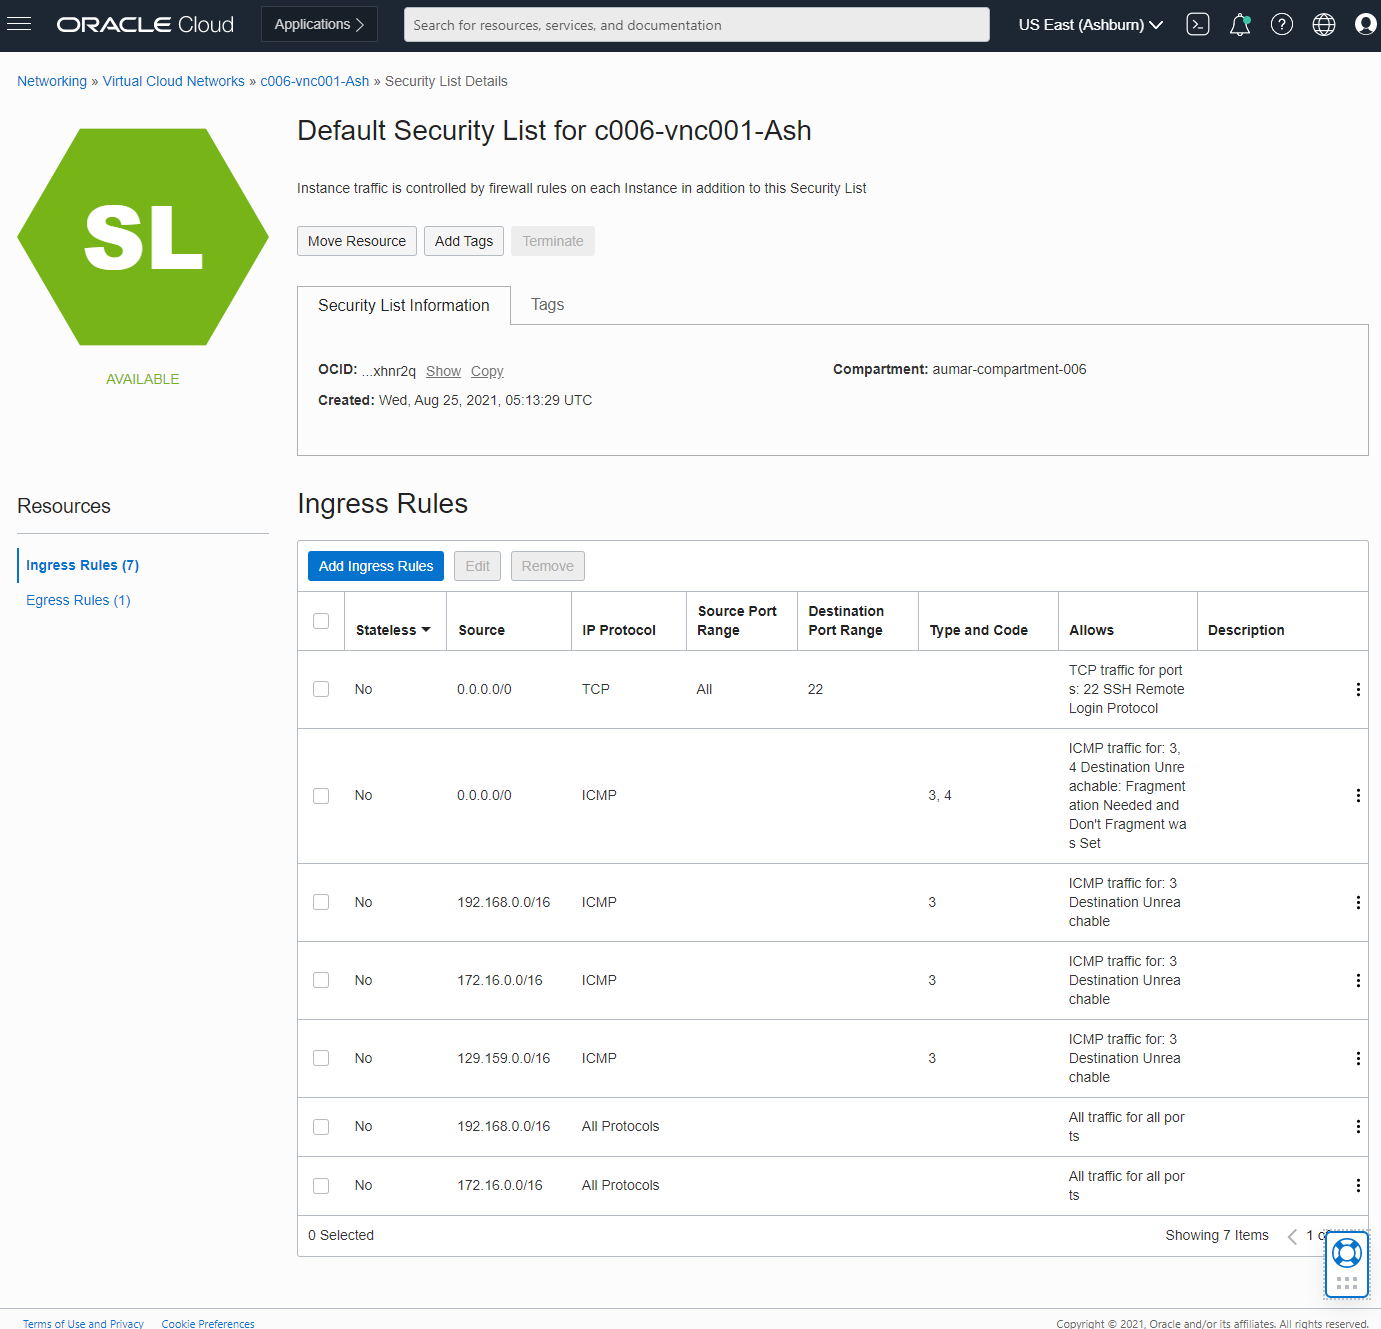Show the full OCID value
1381x1329 pixels.
[443, 371]
